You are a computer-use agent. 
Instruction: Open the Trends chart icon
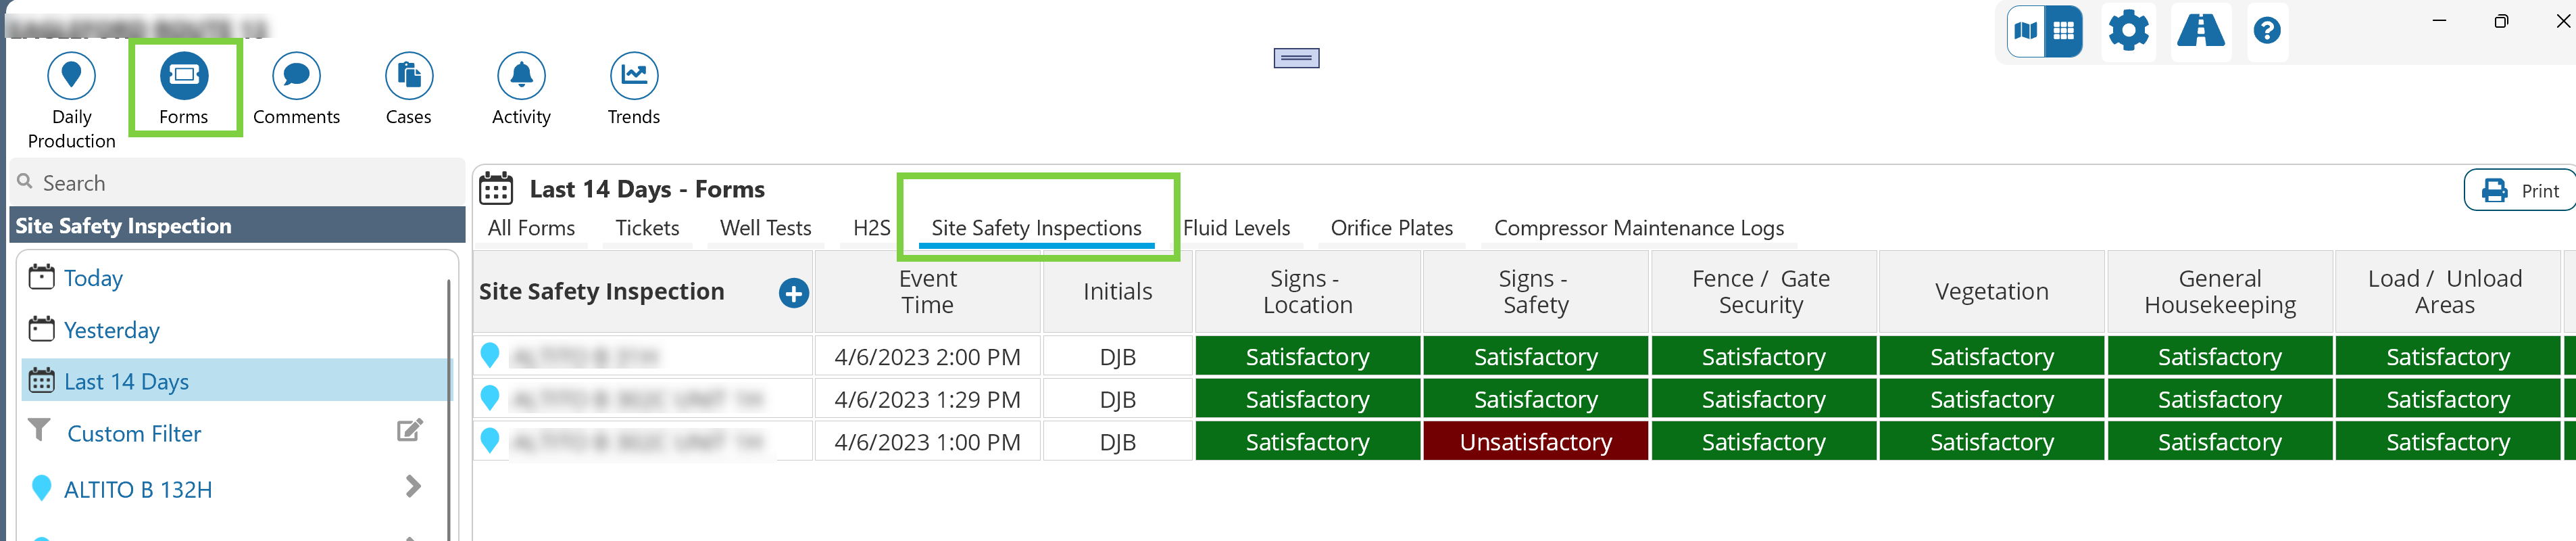click(x=633, y=77)
